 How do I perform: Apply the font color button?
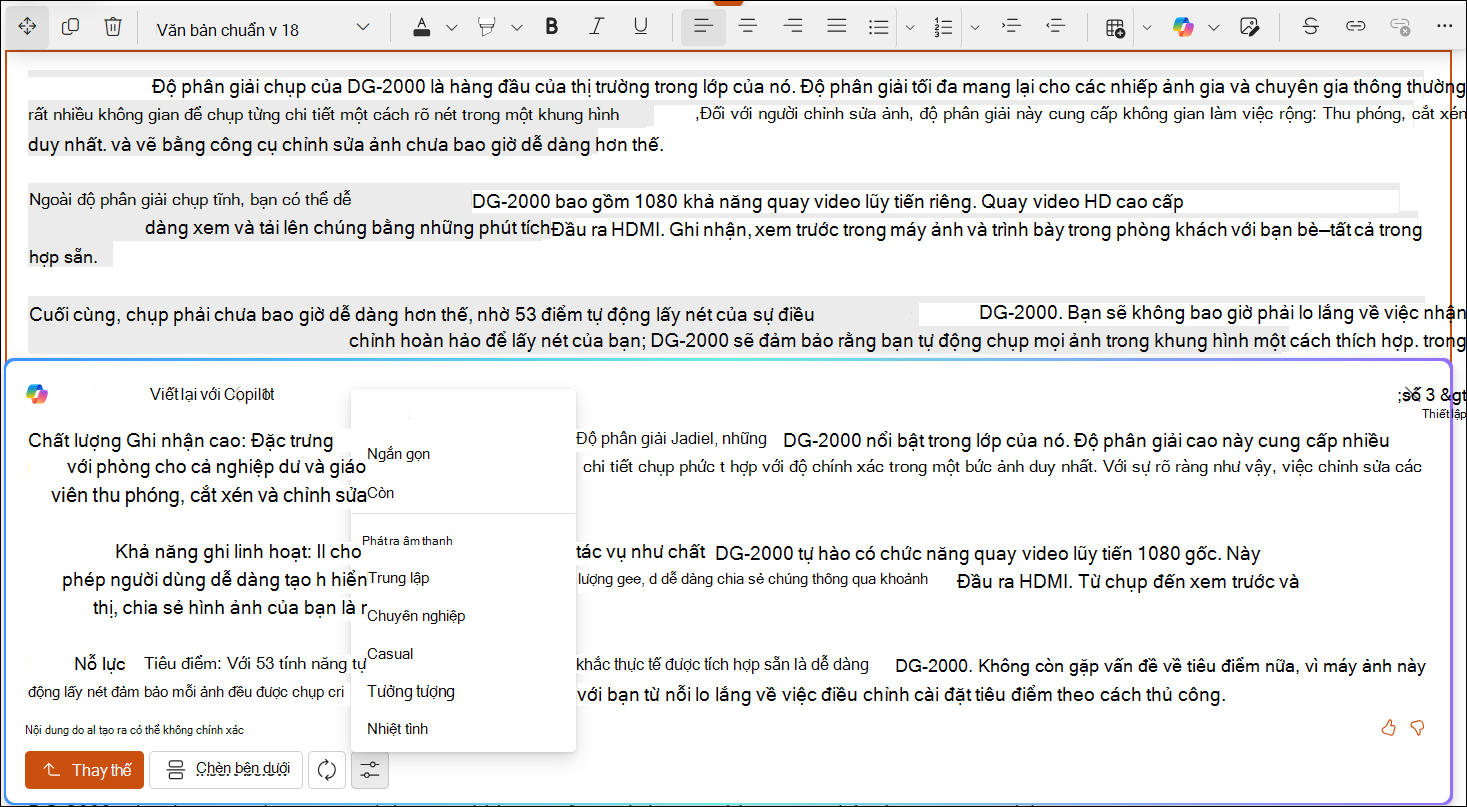(x=422, y=27)
